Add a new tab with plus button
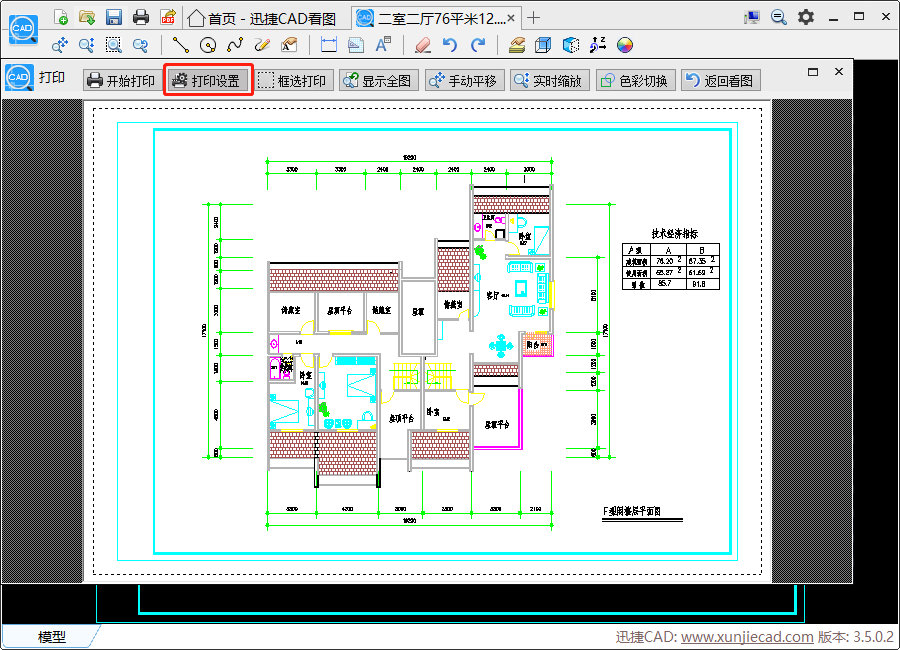Image resolution: width=900 pixels, height=650 pixels. click(x=534, y=17)
